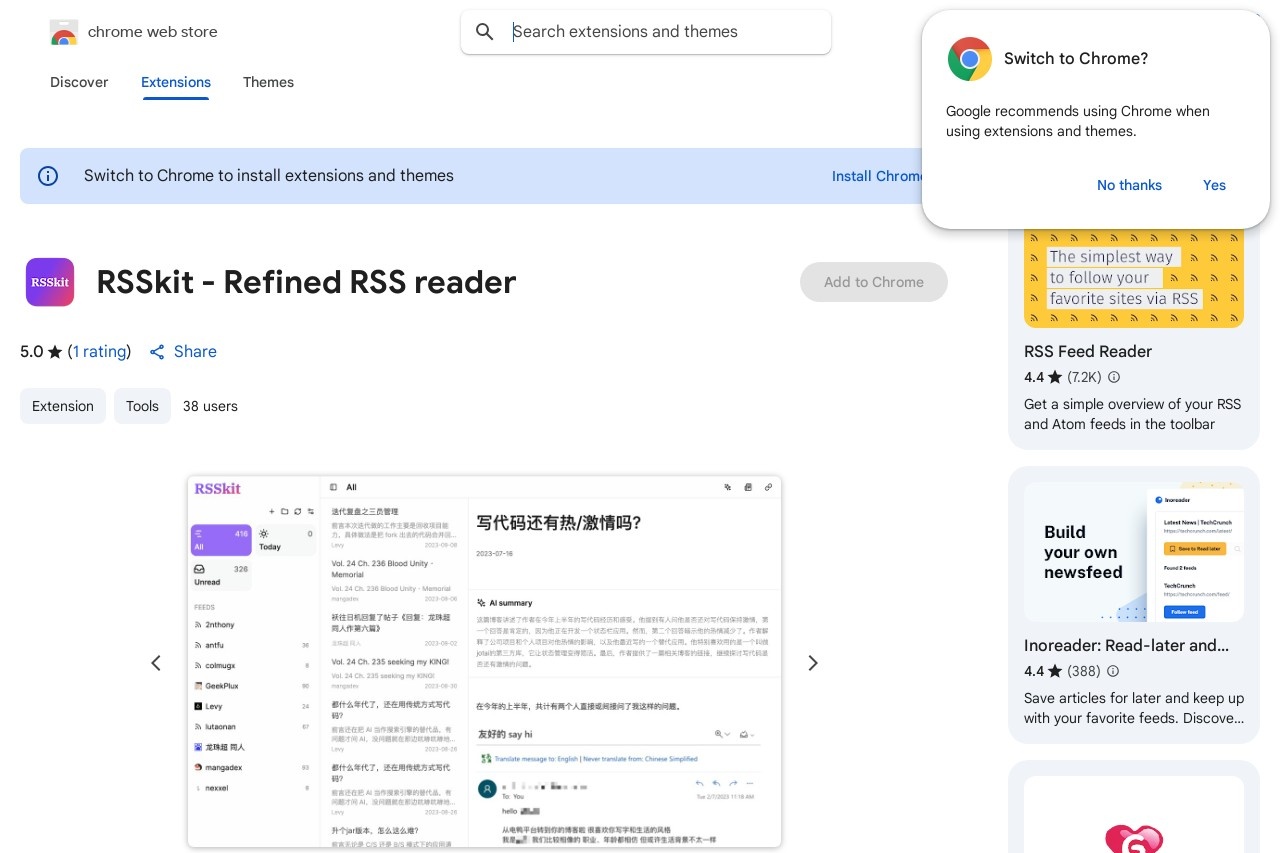Open RSS Feed Reader yellow promo image
Screen dimensions: 1280x853
click(1134, 278)
